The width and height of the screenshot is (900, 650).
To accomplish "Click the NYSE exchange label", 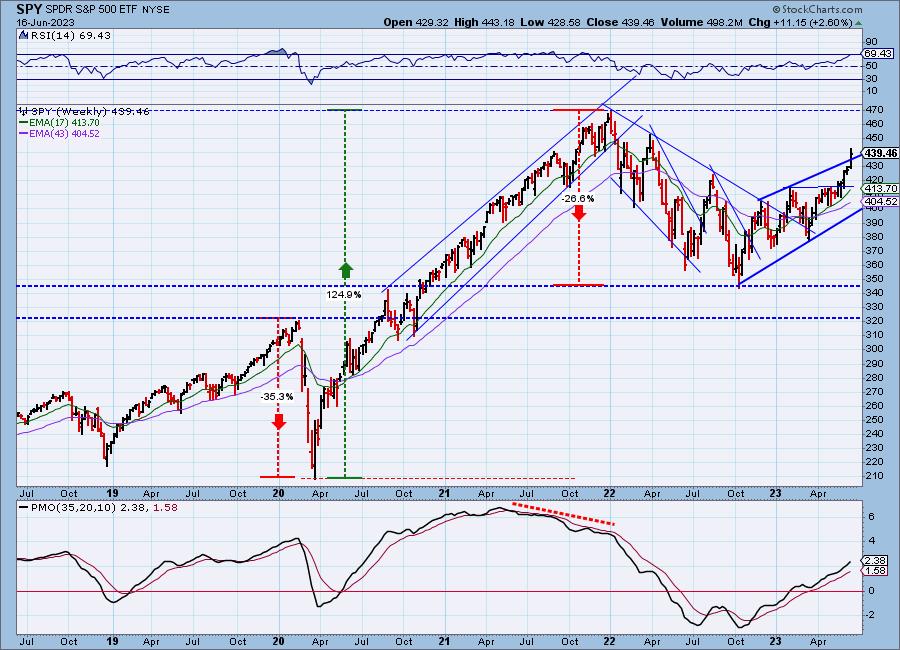I will [x=154, y=10].
